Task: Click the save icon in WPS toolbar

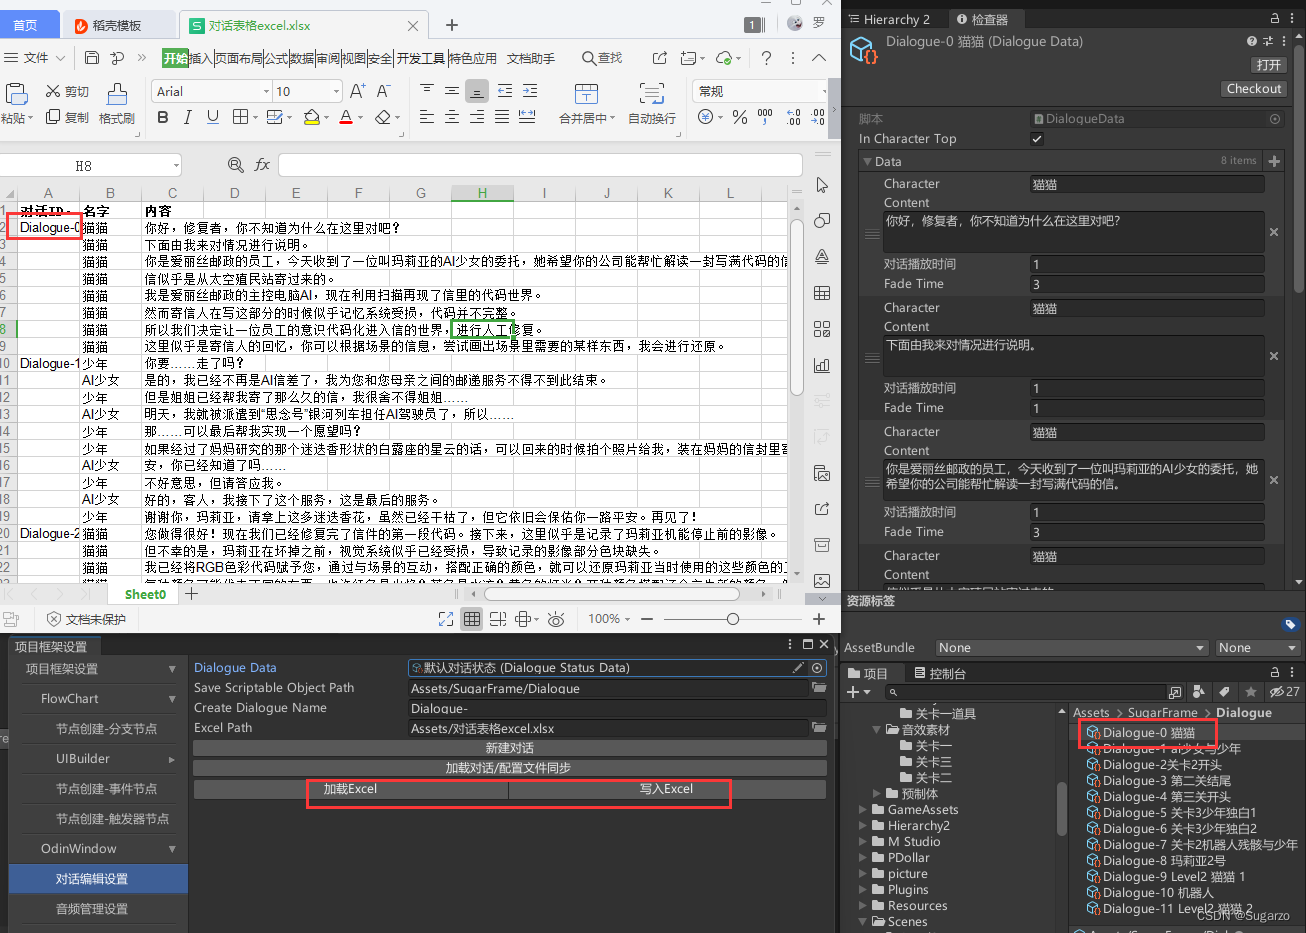Action: click(x=92, y=58)
